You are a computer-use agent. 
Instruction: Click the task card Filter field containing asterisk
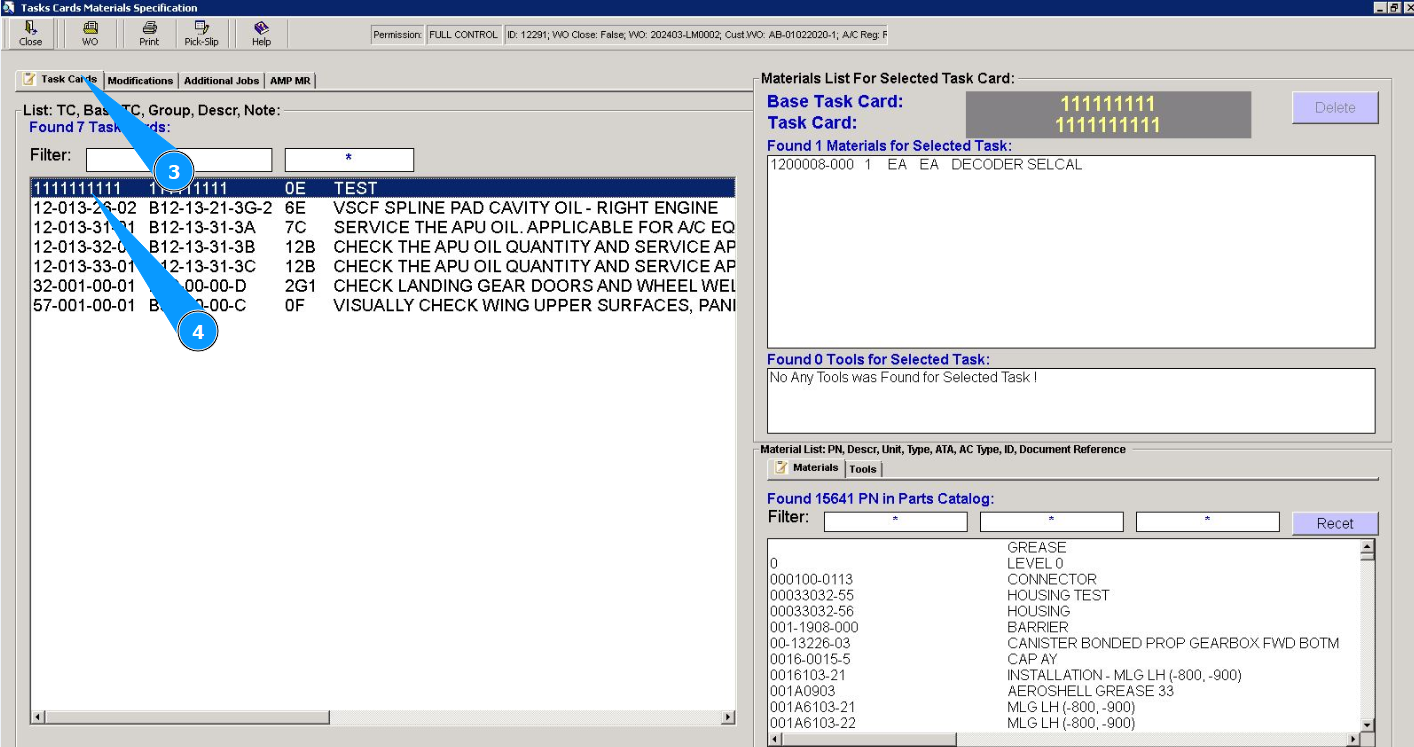tap(349, 159)
